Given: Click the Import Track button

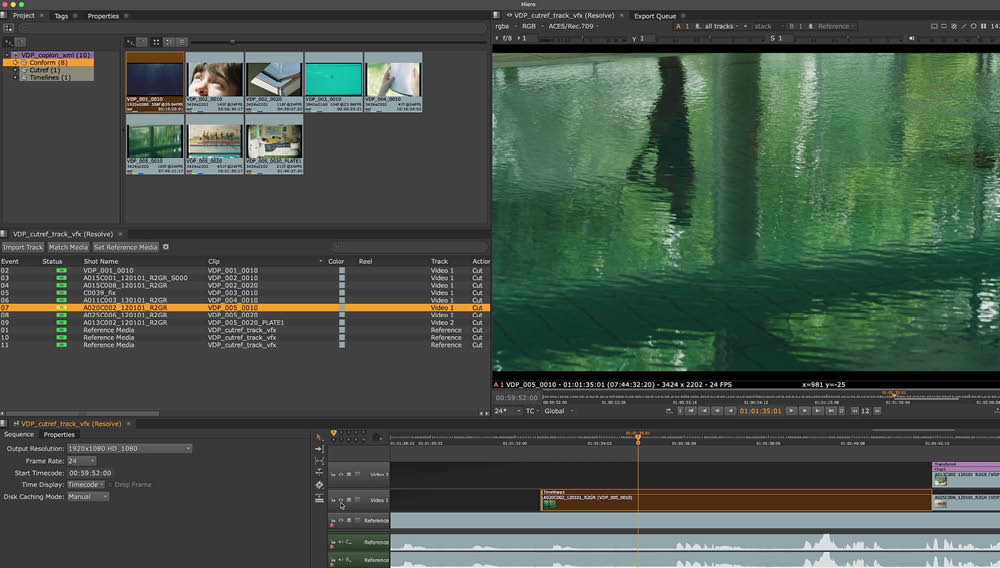Looking at the screenshot, I should coord(23,247).
